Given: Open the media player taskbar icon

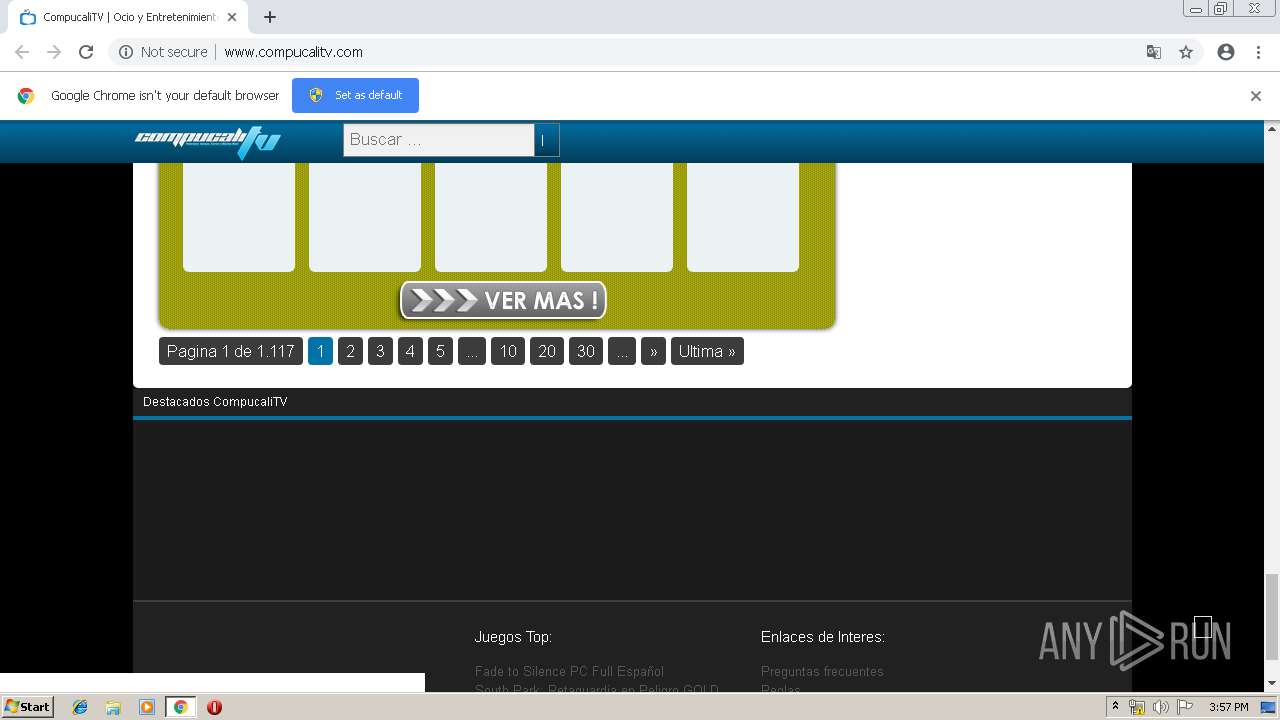Looking at the screenshot, I should point(147,707).
